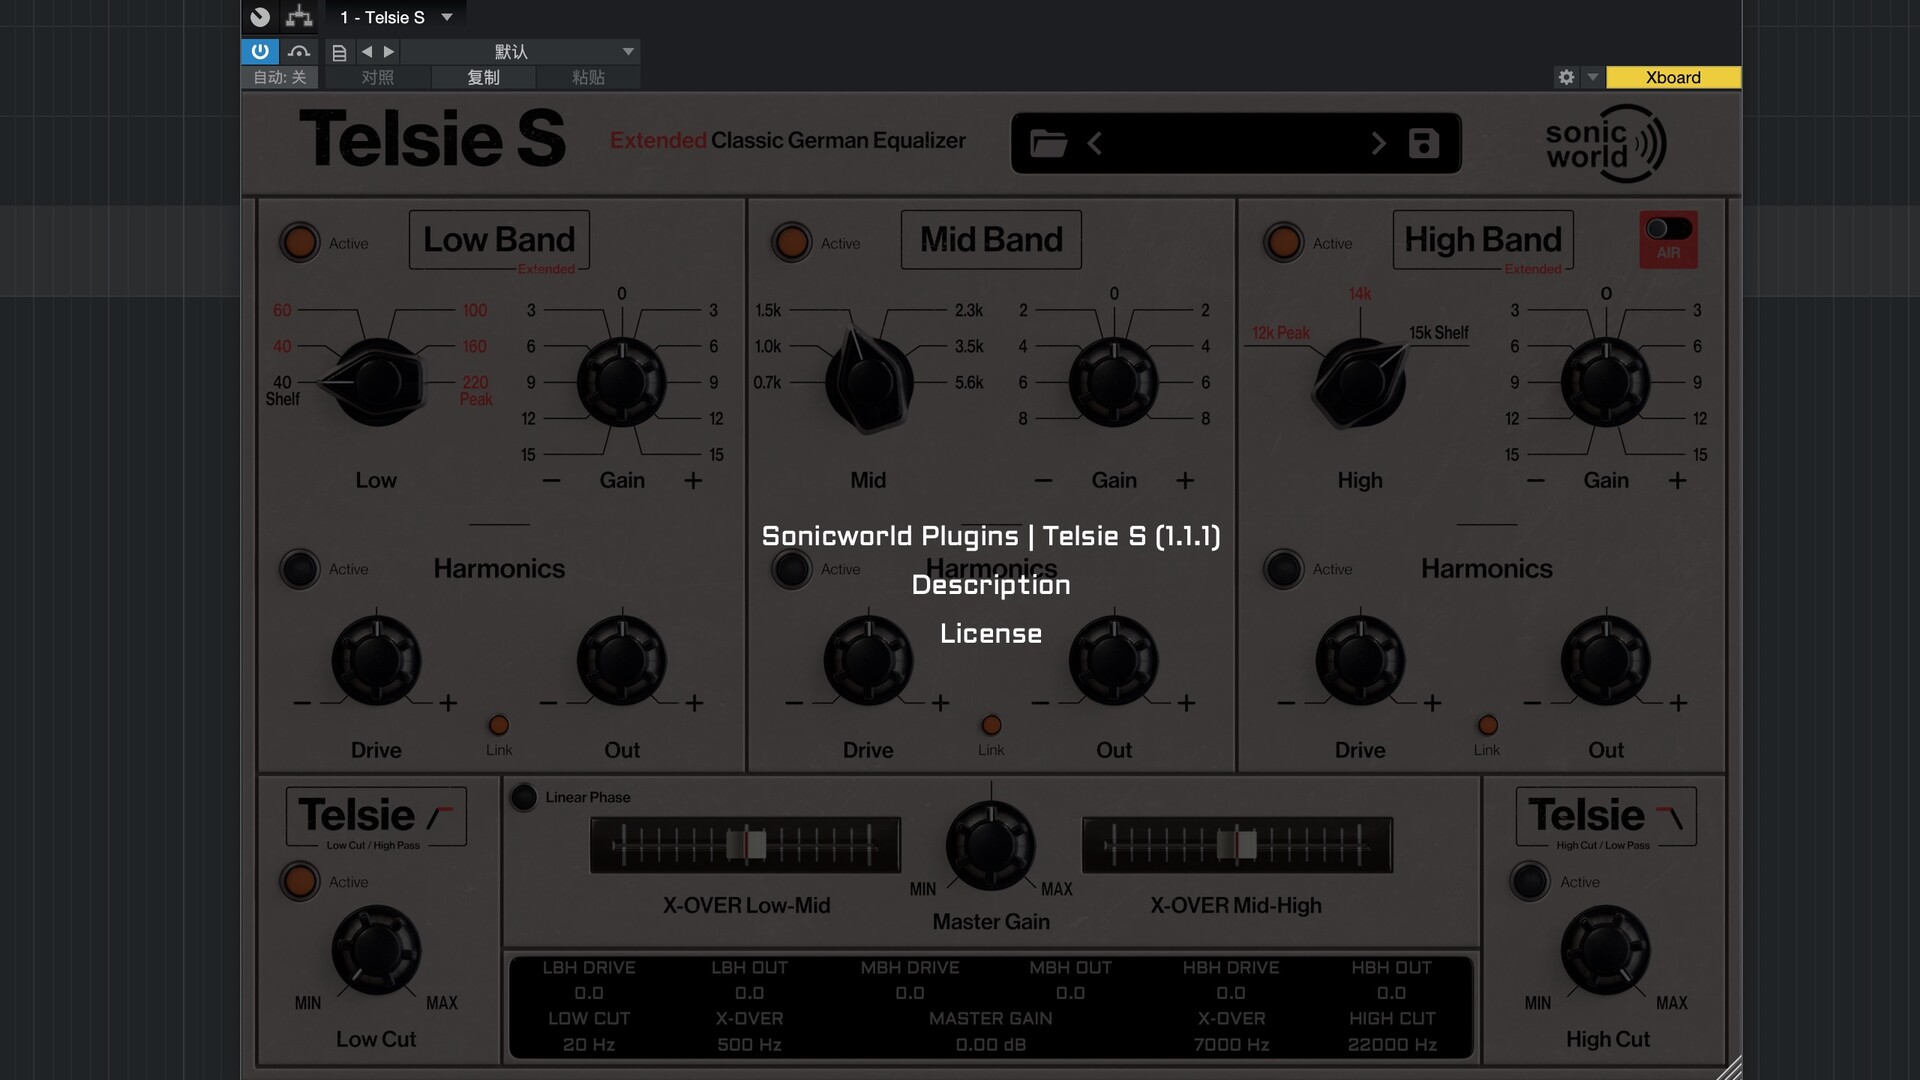Expand the 1 - Telsie S dropdown
Viewport: 1920px width, 1080px height.
click(x=447, y=17)
